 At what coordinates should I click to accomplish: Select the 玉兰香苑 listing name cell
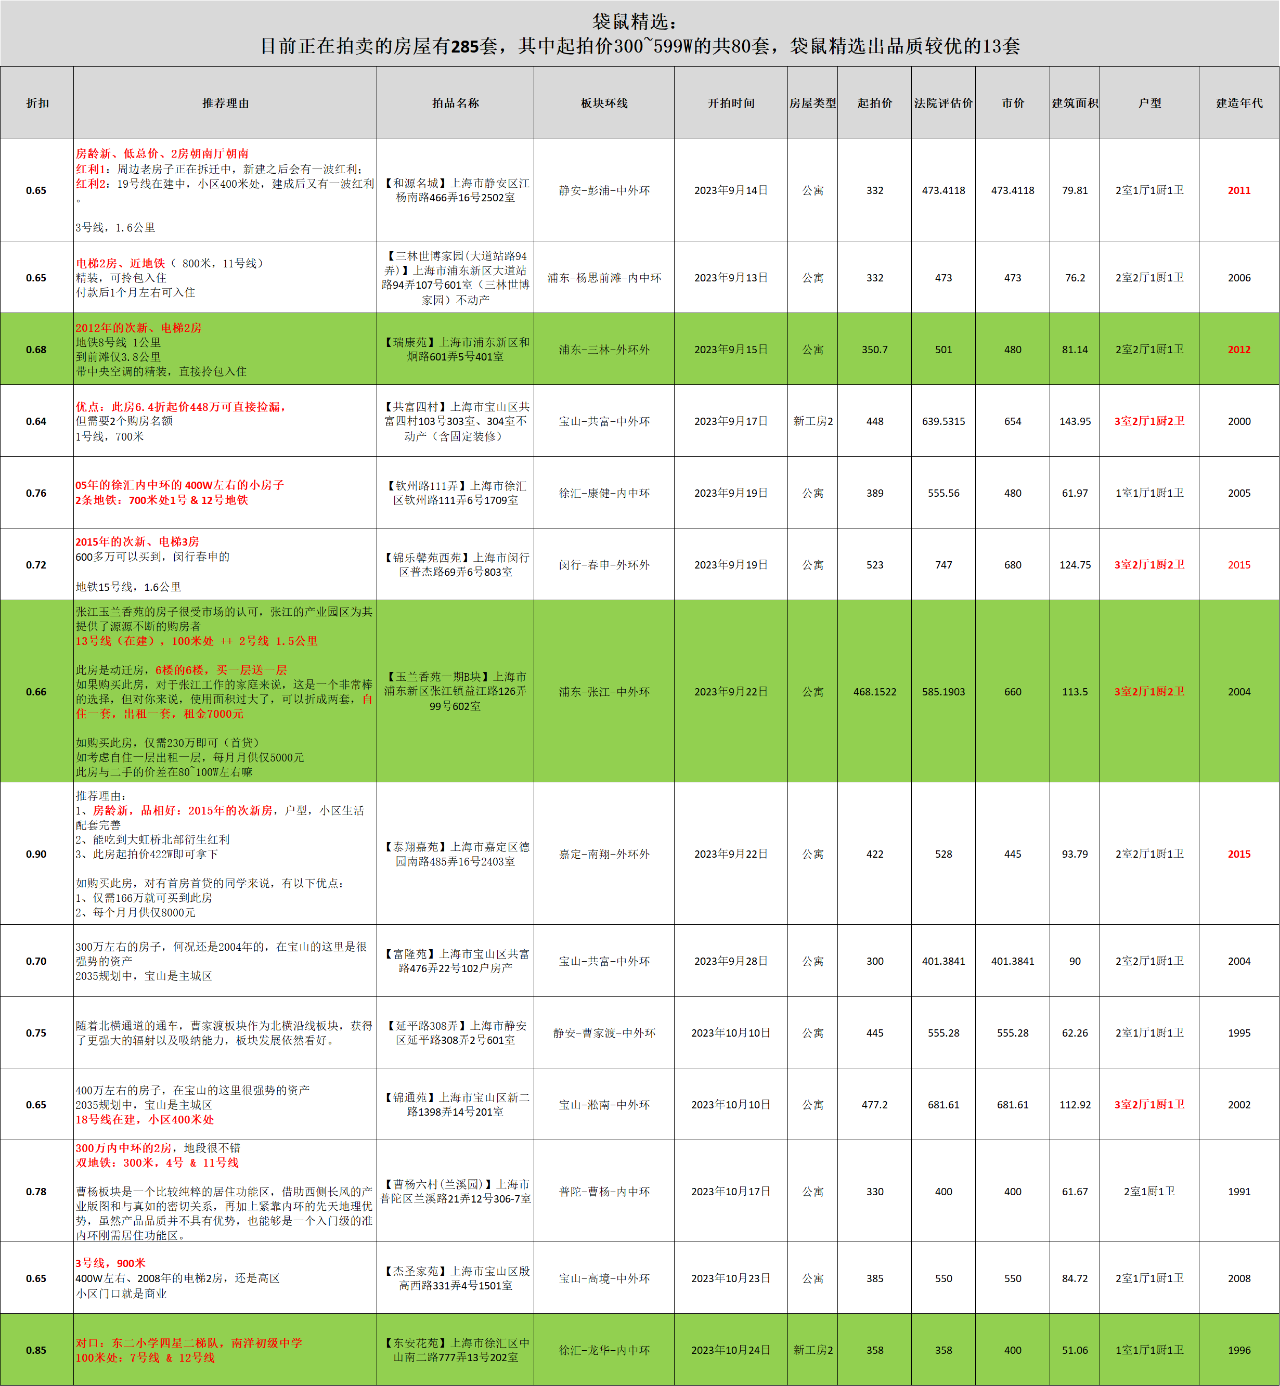click(x=455, y=691)
